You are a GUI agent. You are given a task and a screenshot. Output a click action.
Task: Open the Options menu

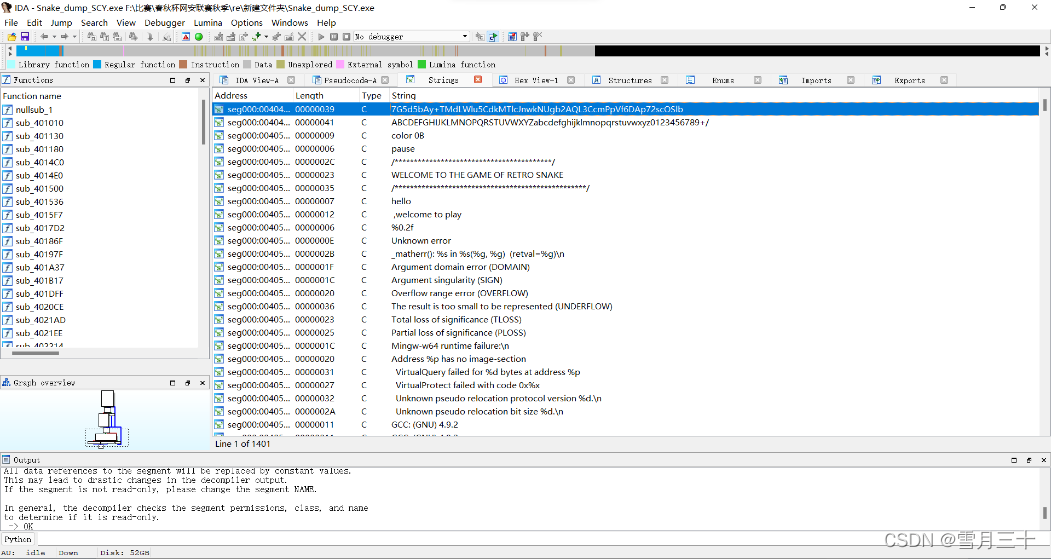(247, 22)
